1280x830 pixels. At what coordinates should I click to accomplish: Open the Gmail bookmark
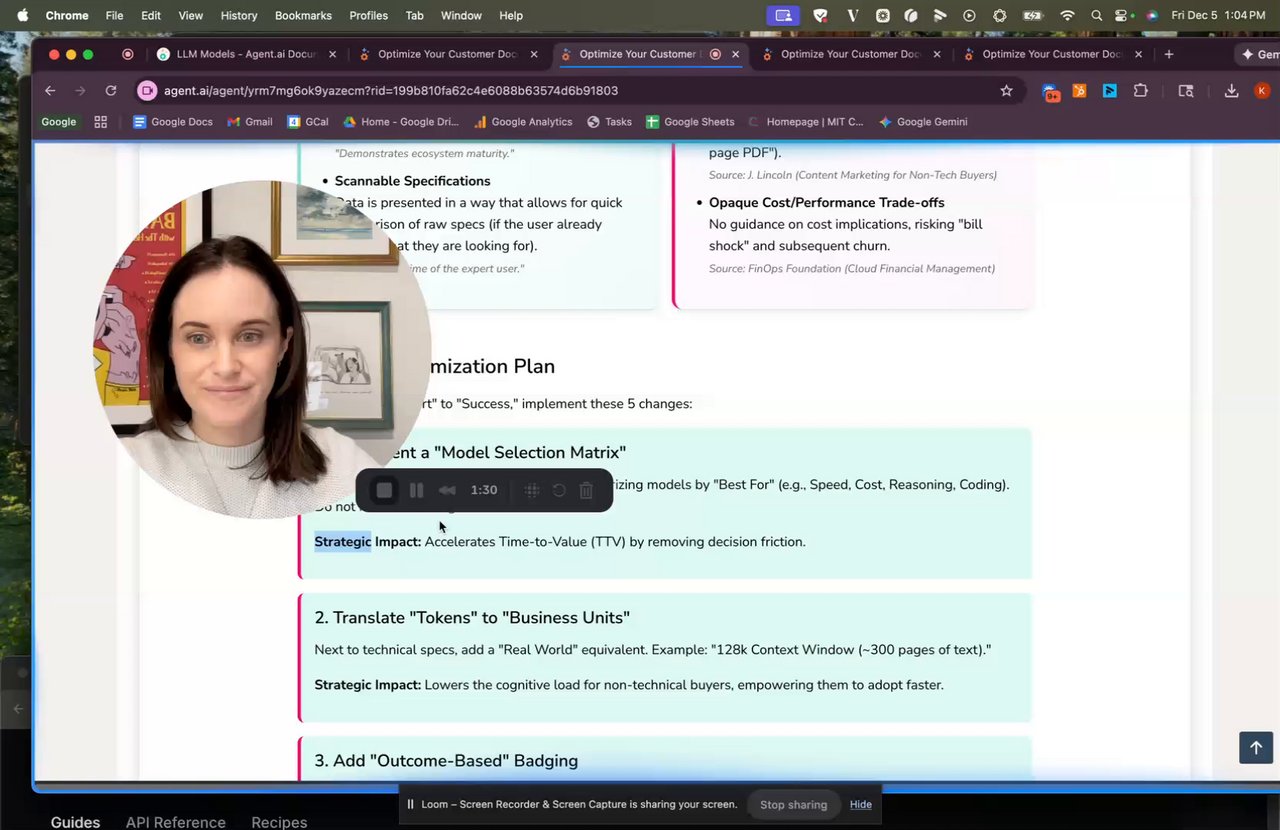click(x=250, y=122)
